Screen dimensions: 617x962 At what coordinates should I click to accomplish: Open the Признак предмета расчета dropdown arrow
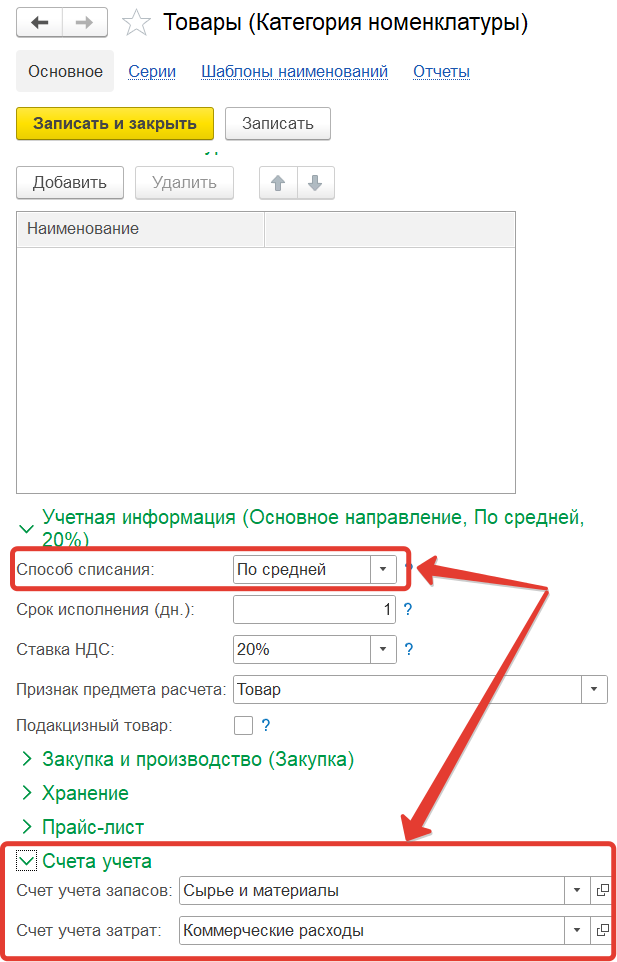click(x=594, y=689)
